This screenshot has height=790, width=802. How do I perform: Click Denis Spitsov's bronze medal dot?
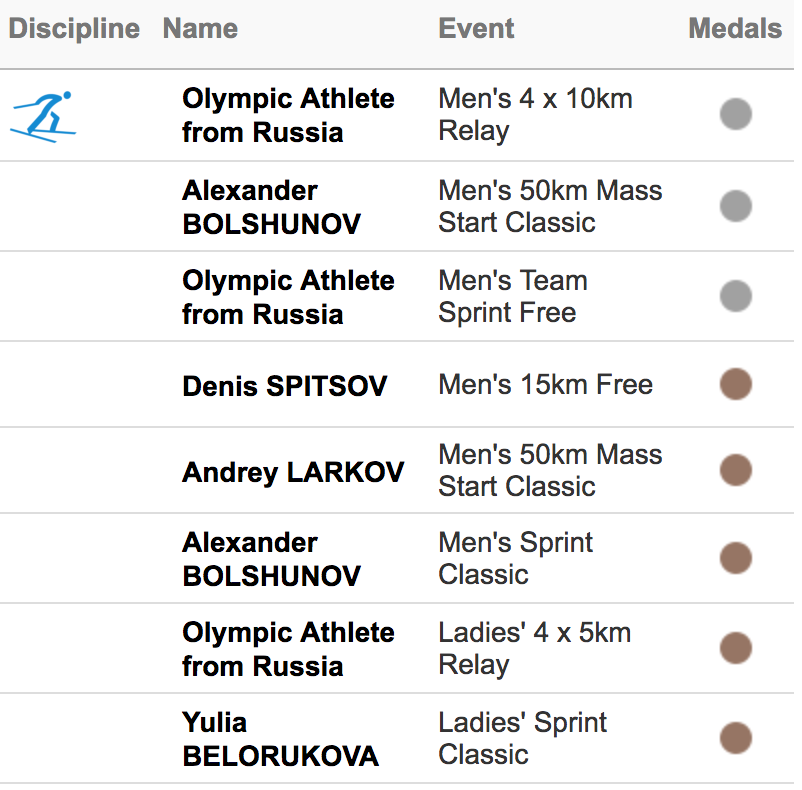point(736,384)
